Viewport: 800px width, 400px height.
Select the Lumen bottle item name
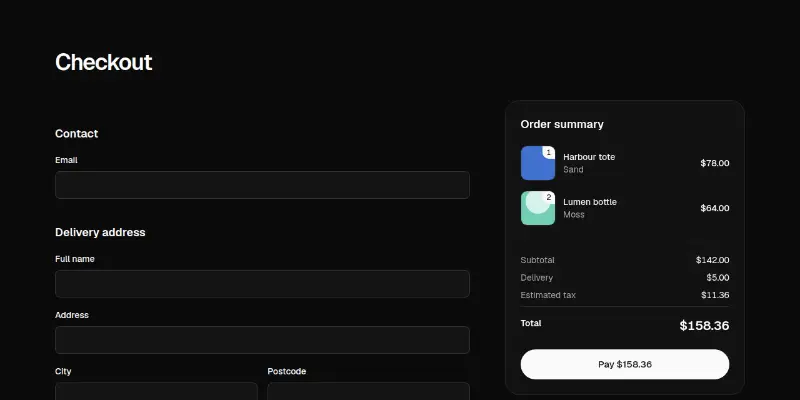(590, 202)
